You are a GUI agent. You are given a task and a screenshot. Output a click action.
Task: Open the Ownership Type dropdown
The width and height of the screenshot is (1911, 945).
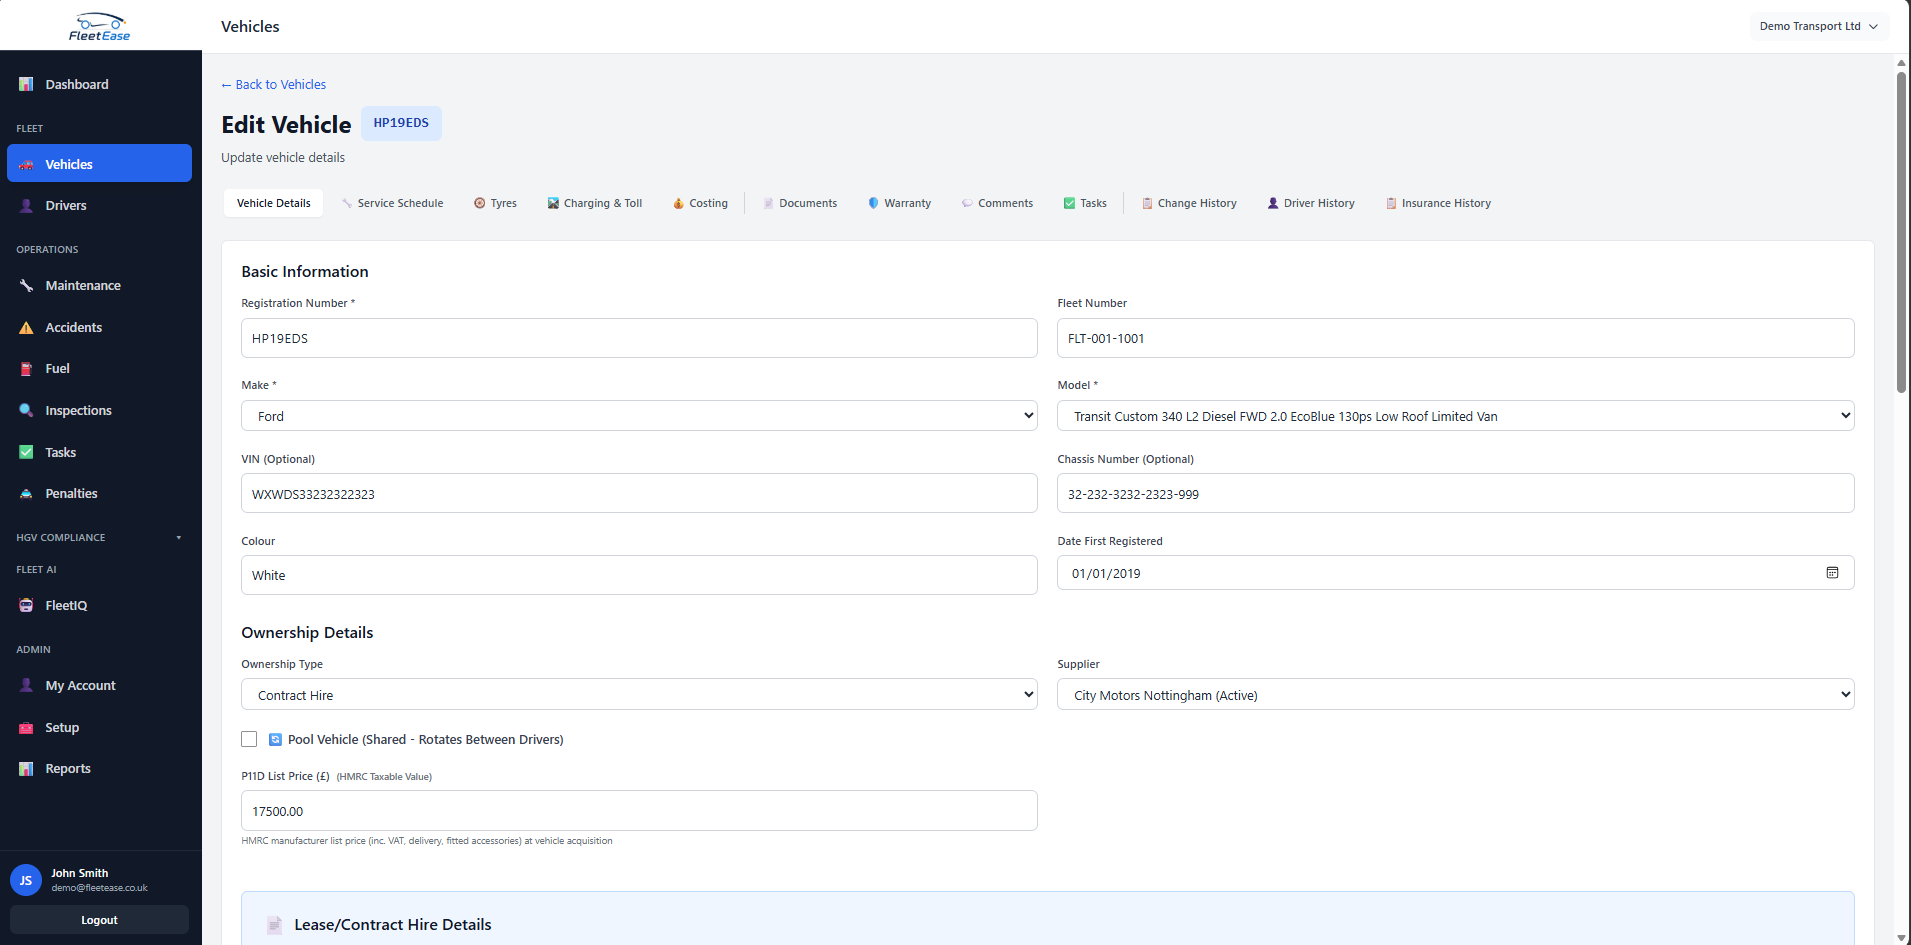point(639,695)
